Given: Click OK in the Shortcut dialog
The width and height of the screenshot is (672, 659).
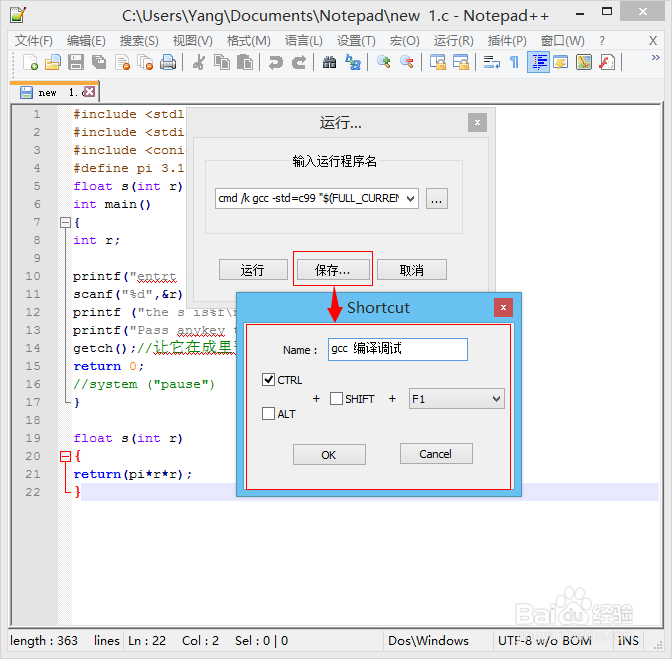Looking at the screenshot, I should (329, 455).
